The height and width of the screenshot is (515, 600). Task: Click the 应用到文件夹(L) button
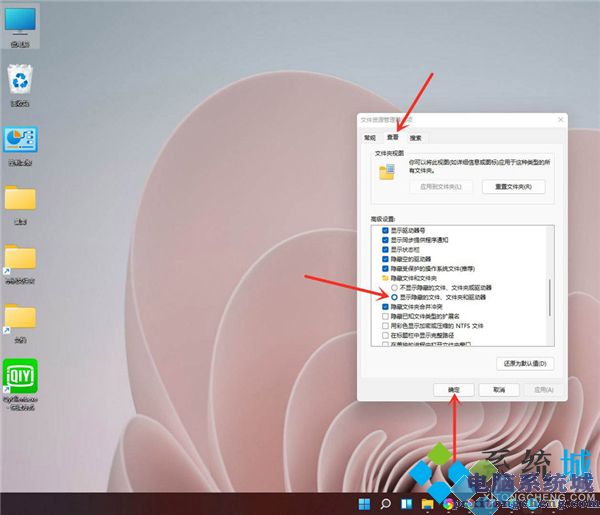point(441,187)
